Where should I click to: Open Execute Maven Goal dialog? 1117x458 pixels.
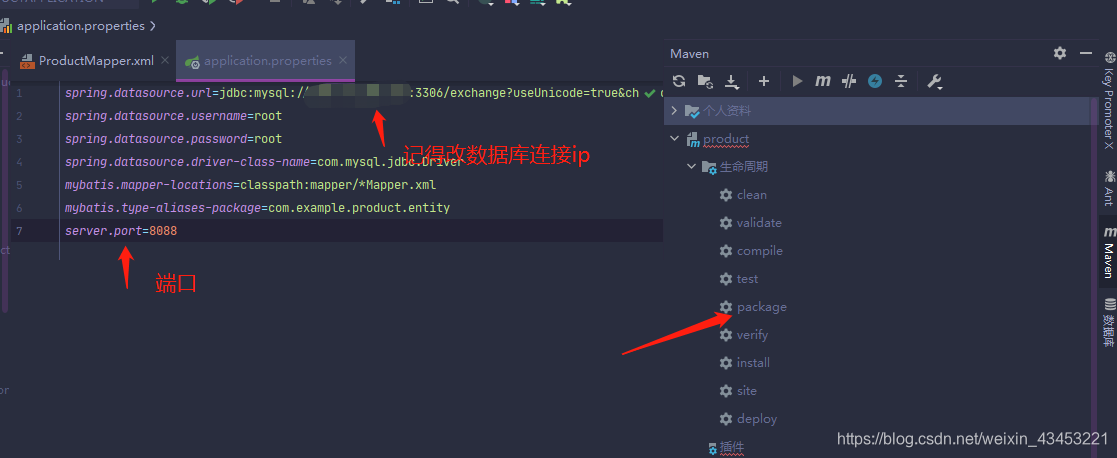pyautogui.click(x=823, y=81)
